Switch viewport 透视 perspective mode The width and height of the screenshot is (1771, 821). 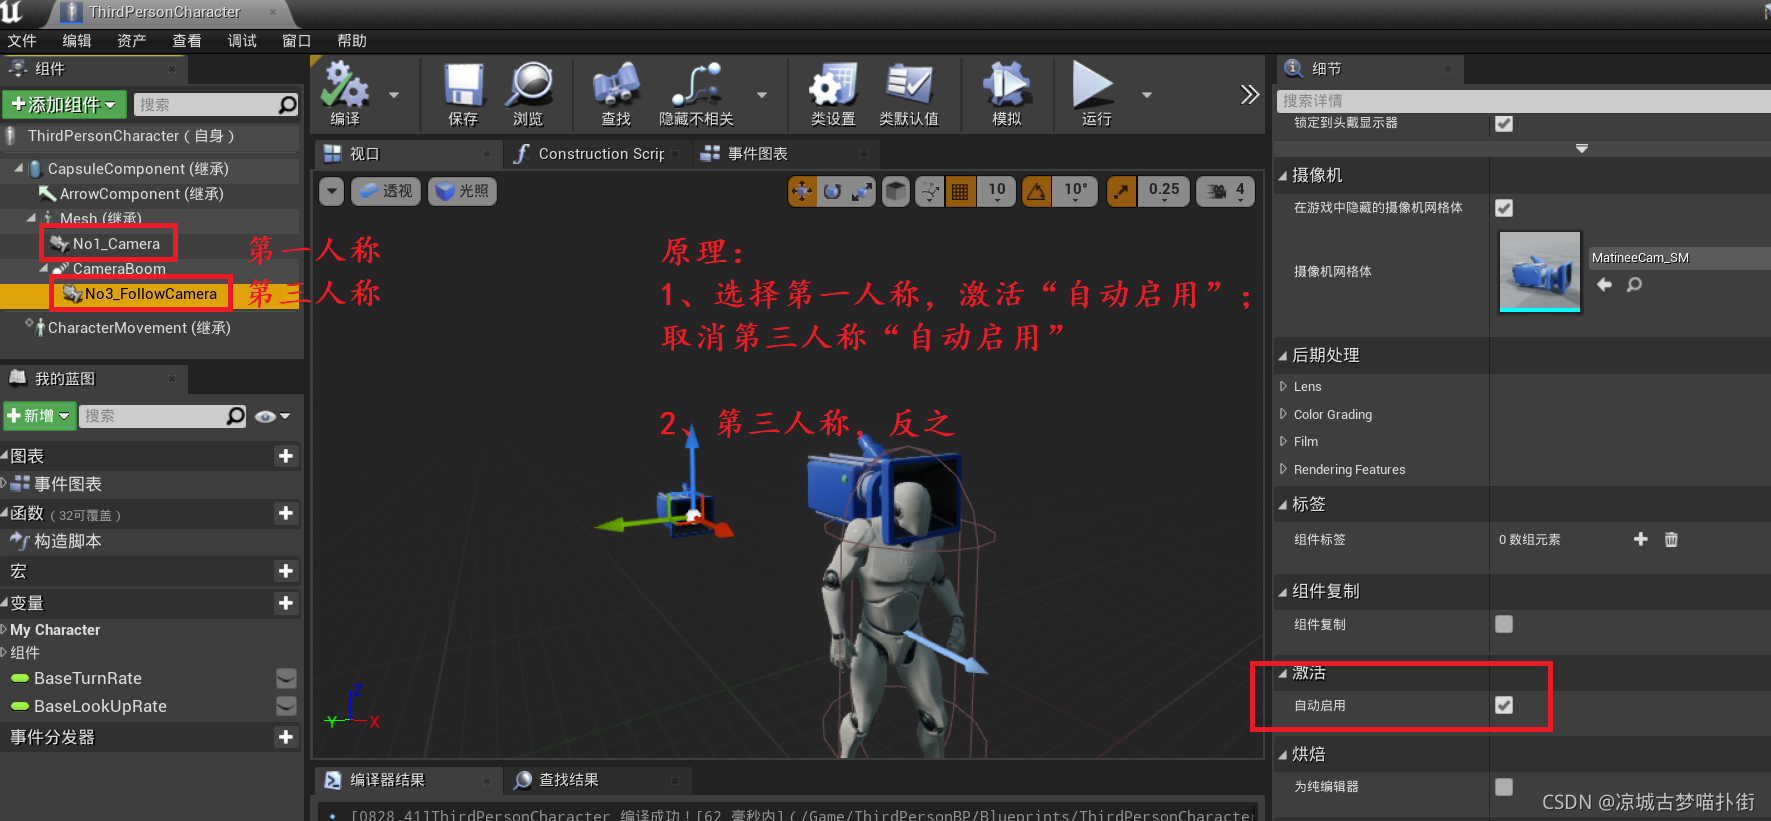click(x=385, y=191)
